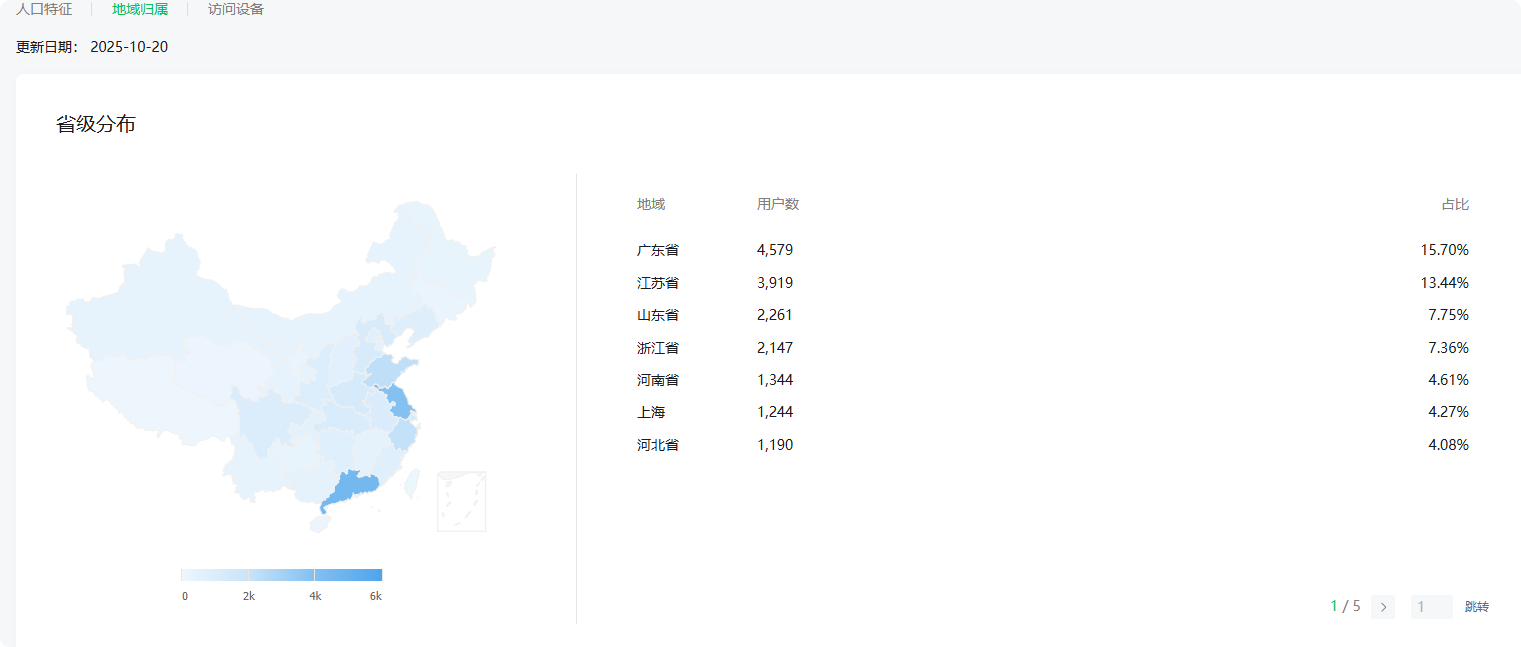Select the 上海 row label

coord(651,412)
